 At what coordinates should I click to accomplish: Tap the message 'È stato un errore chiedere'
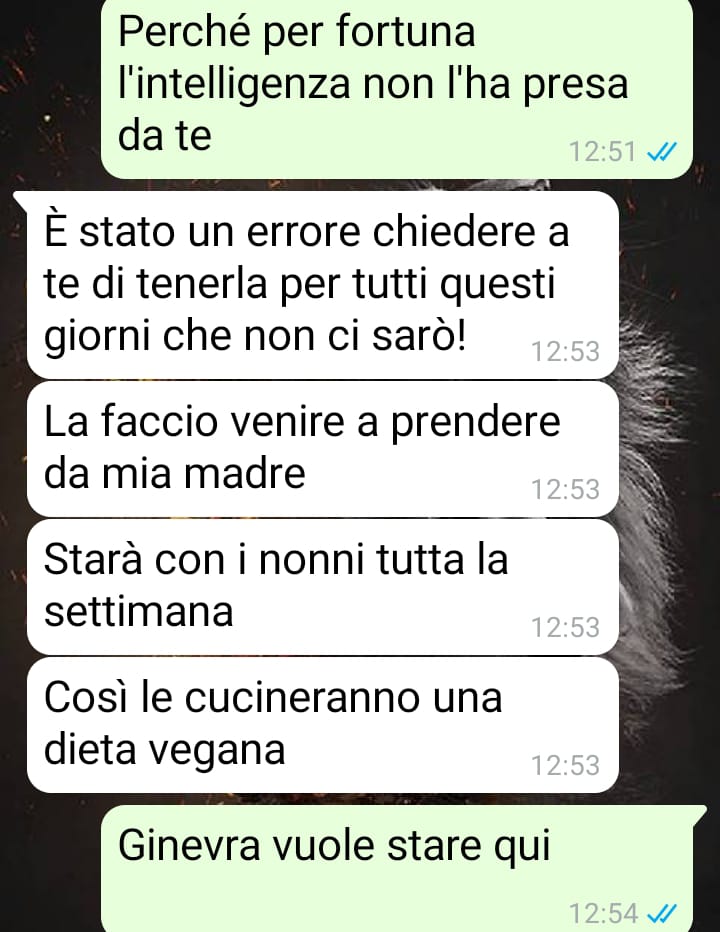(x=323, y=284)
